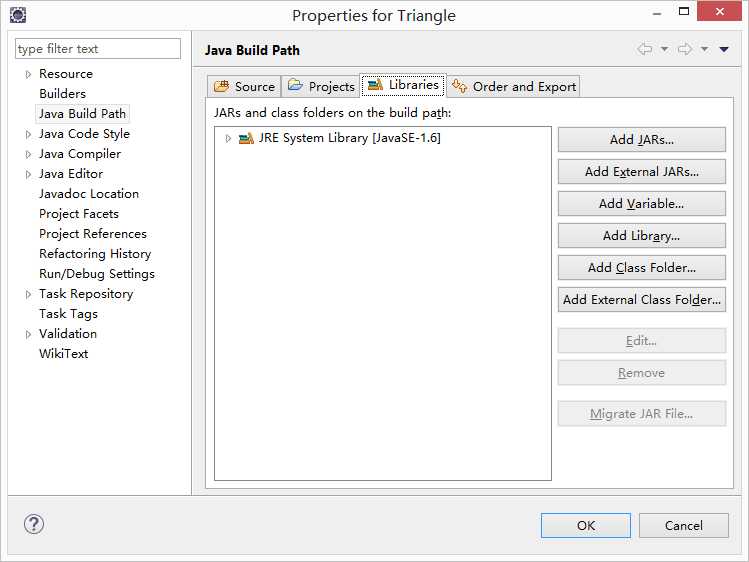Select Java Build Path in the tree
The width and height of the screenshot is (749, 562).
pyautogui.click(x=82, y=114)
